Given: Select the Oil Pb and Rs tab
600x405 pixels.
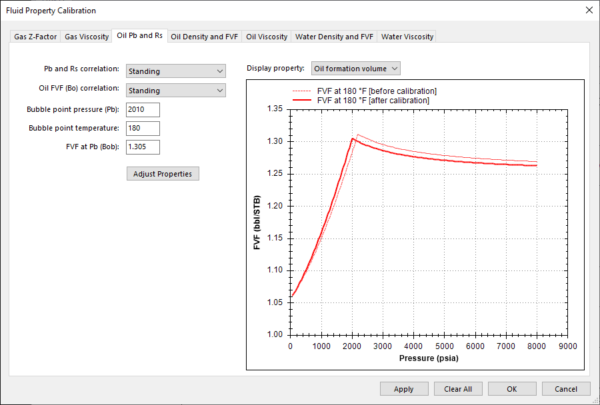Looking at the screenshot, I should click(x=140, y=37).
